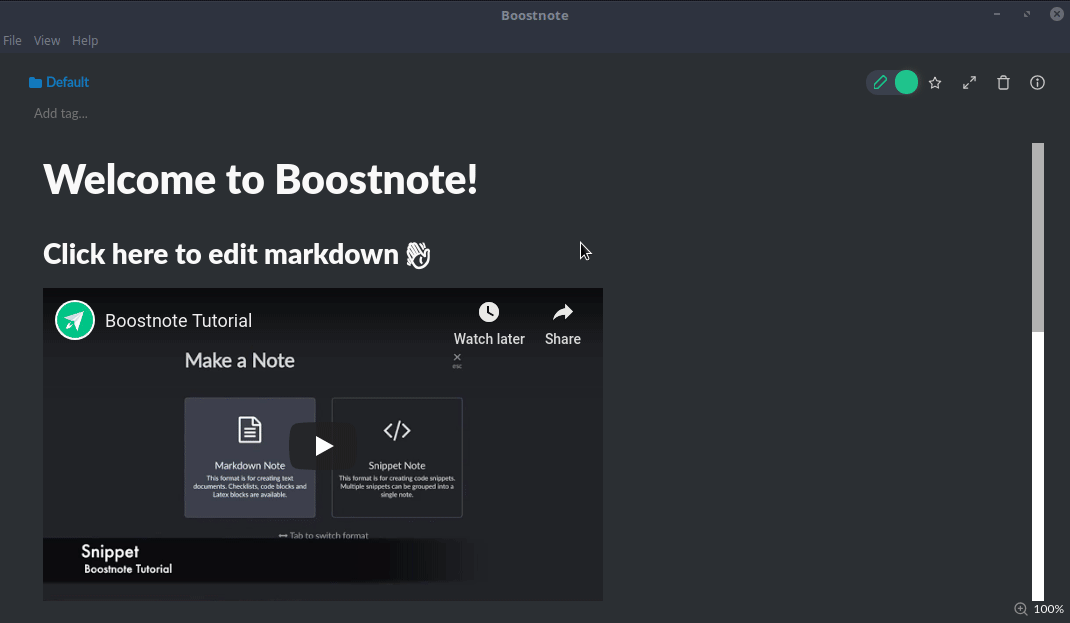Show note info panel

tap(1037, 83)
